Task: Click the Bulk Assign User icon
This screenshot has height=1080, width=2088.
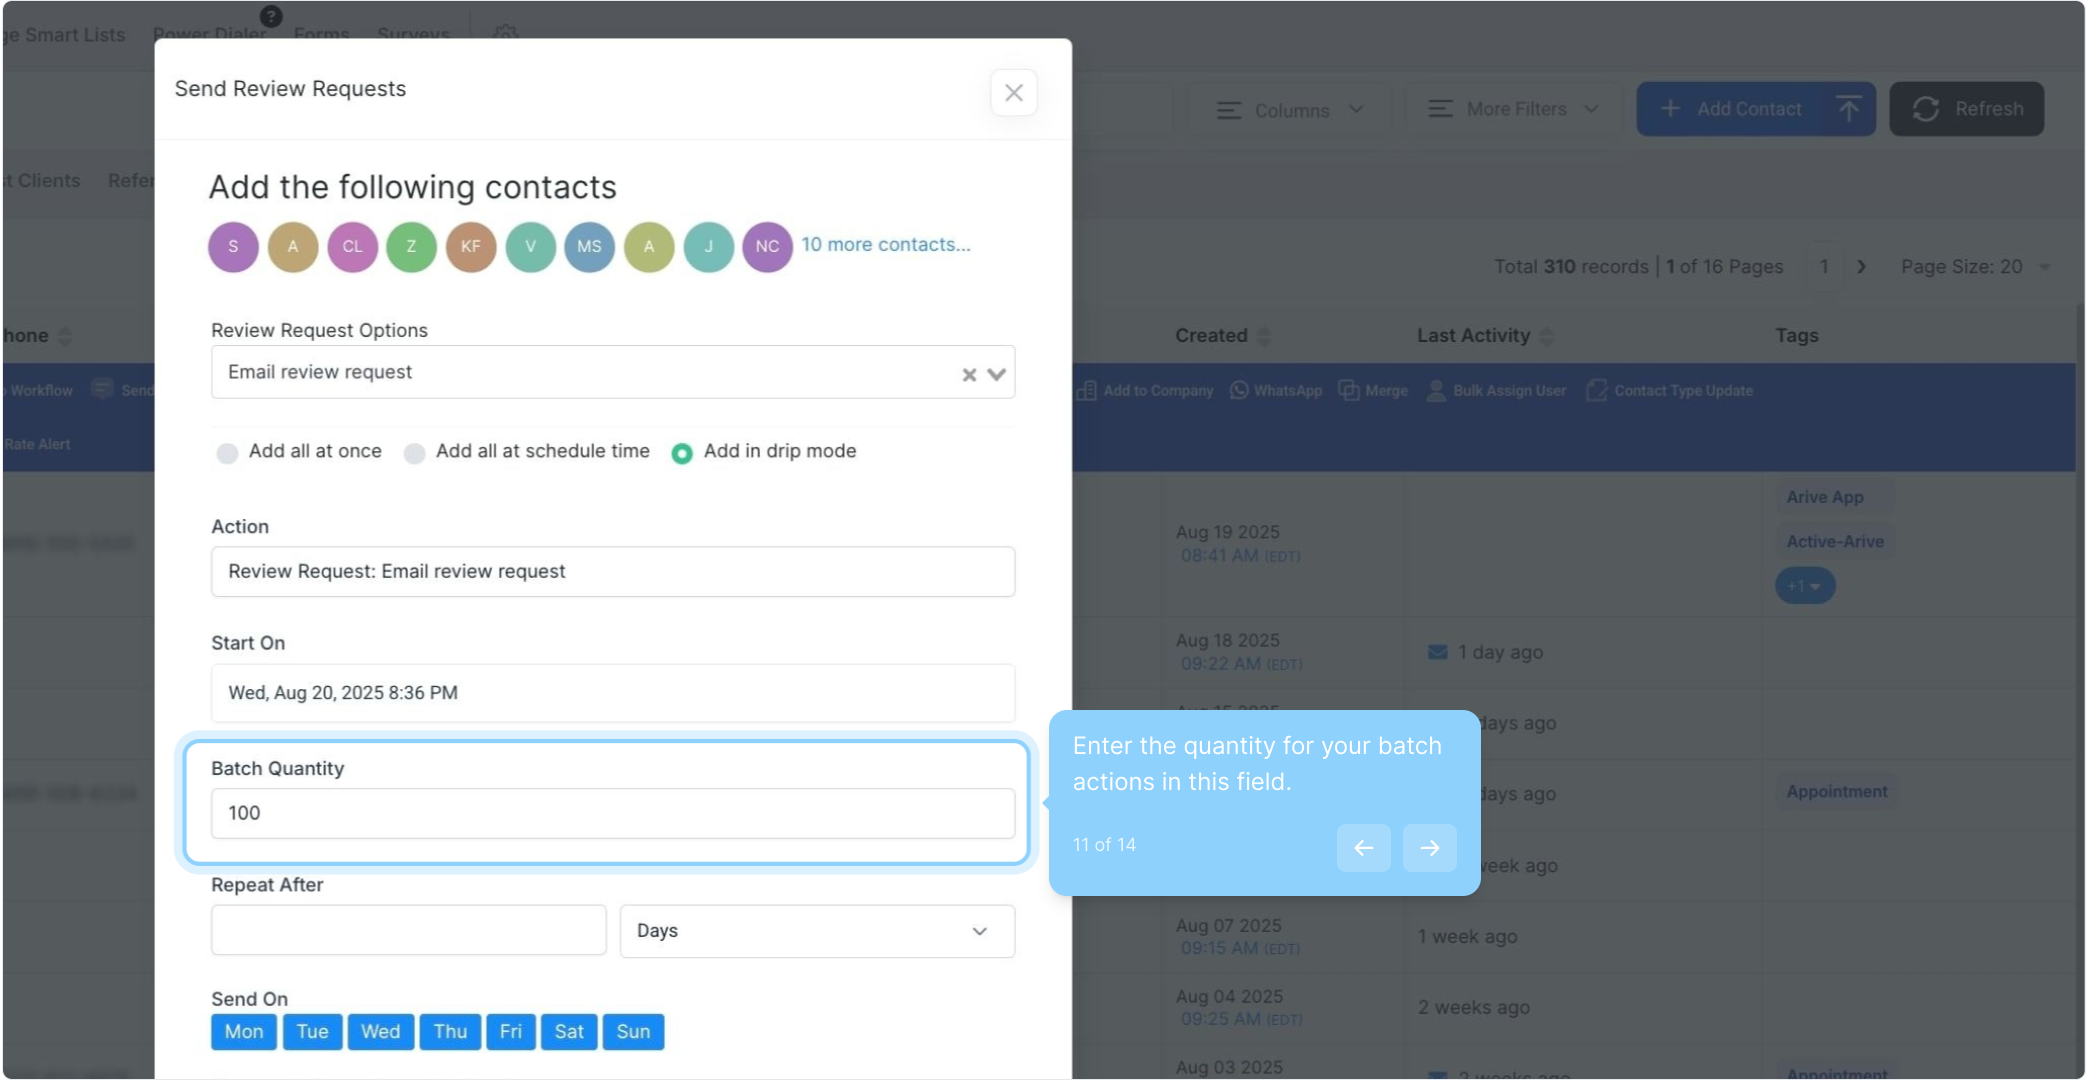Action: [1436, 391]
